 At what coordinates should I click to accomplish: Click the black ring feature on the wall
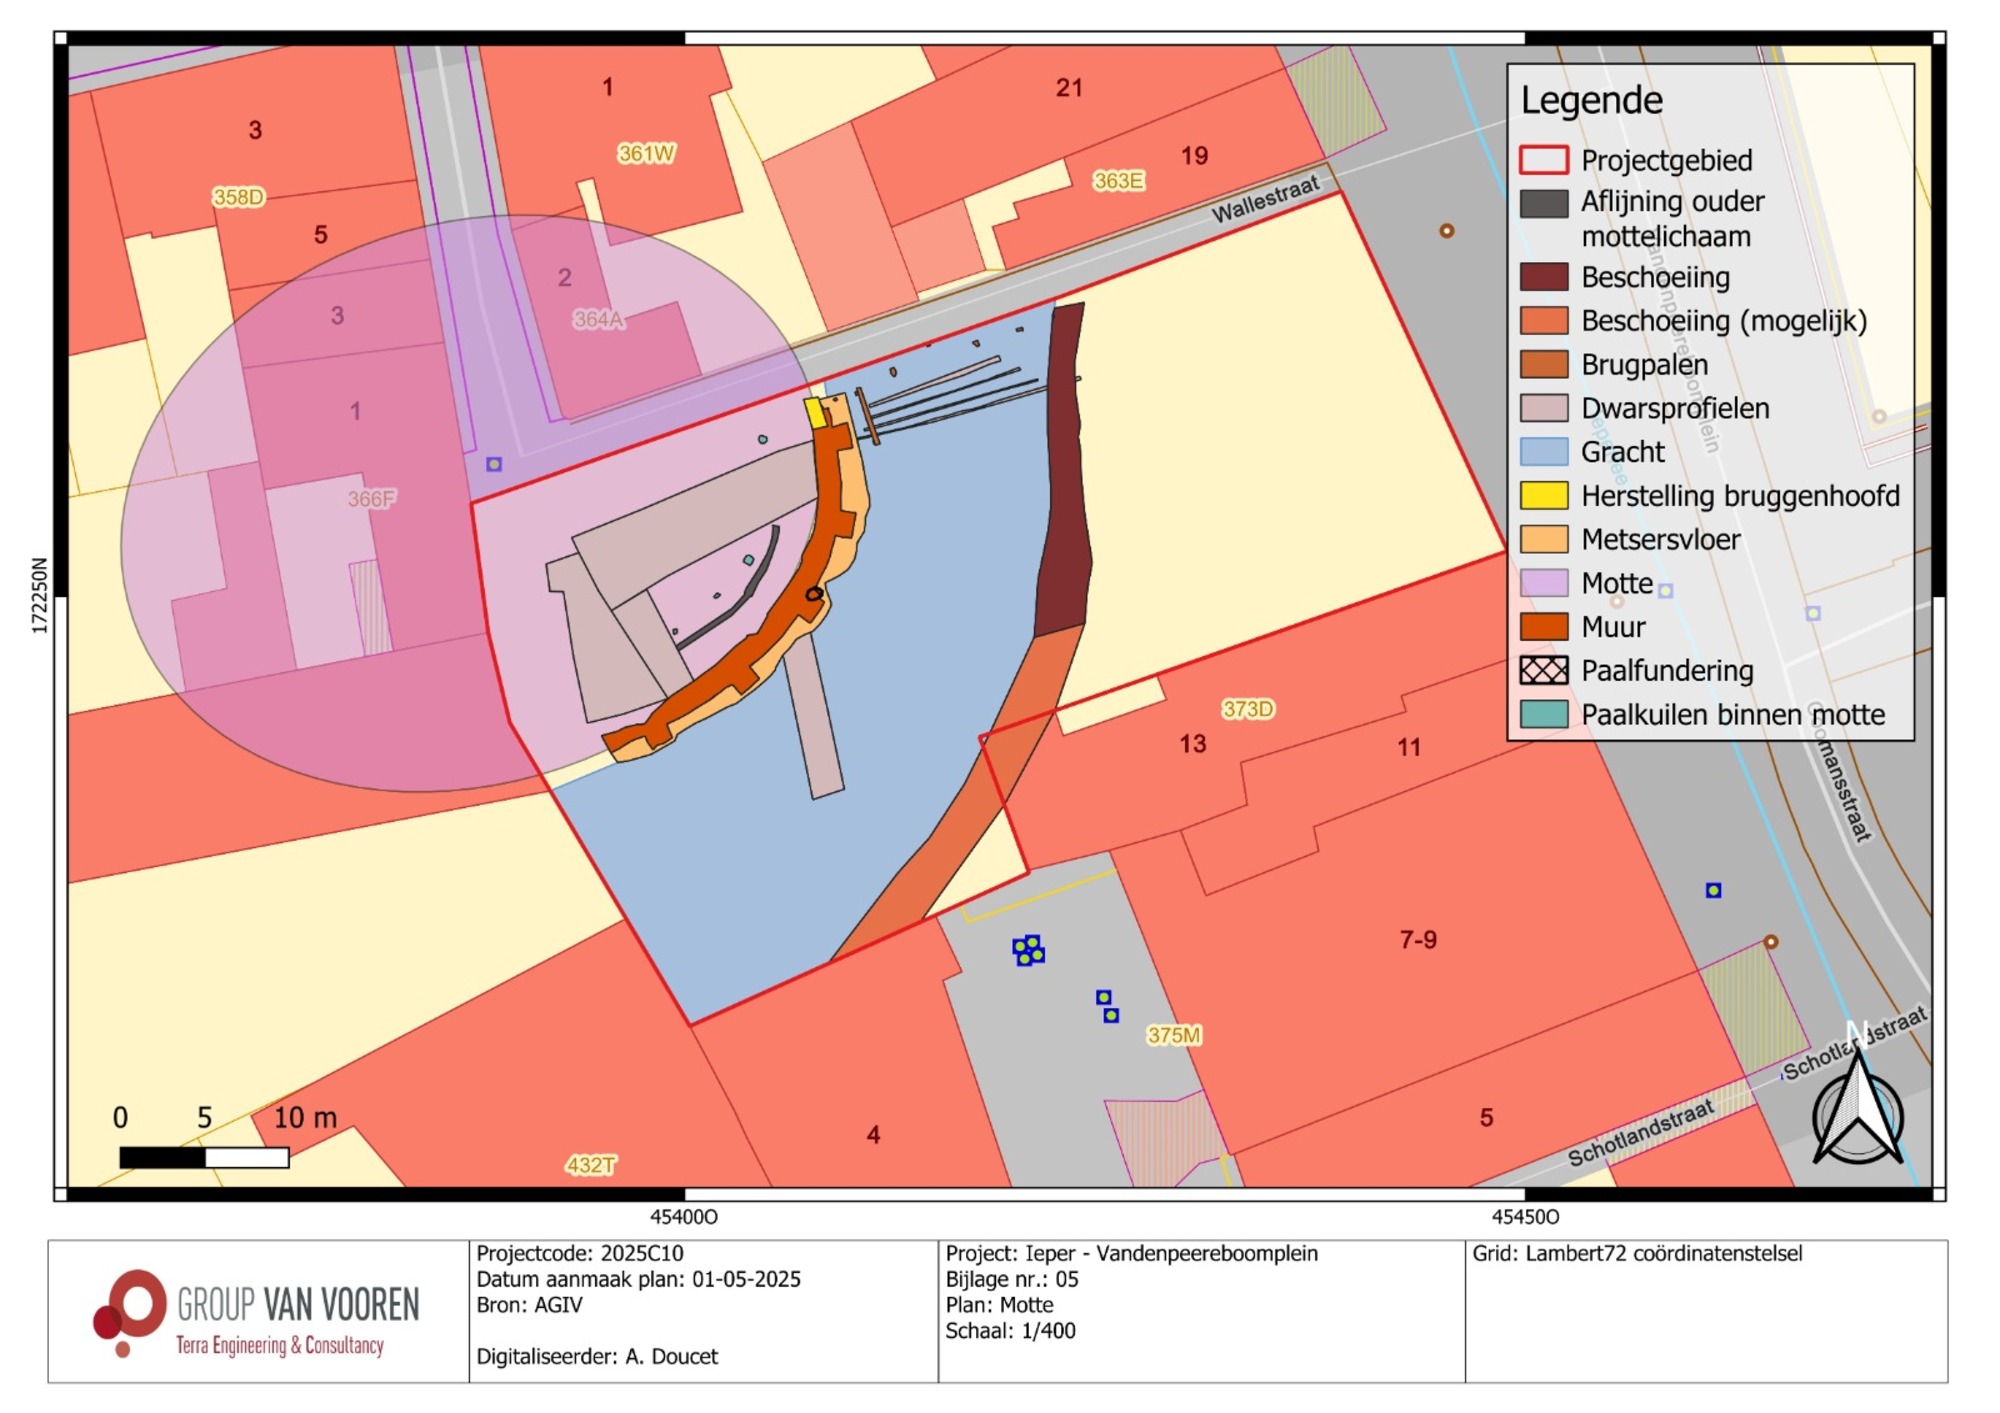tap(814, 594)
